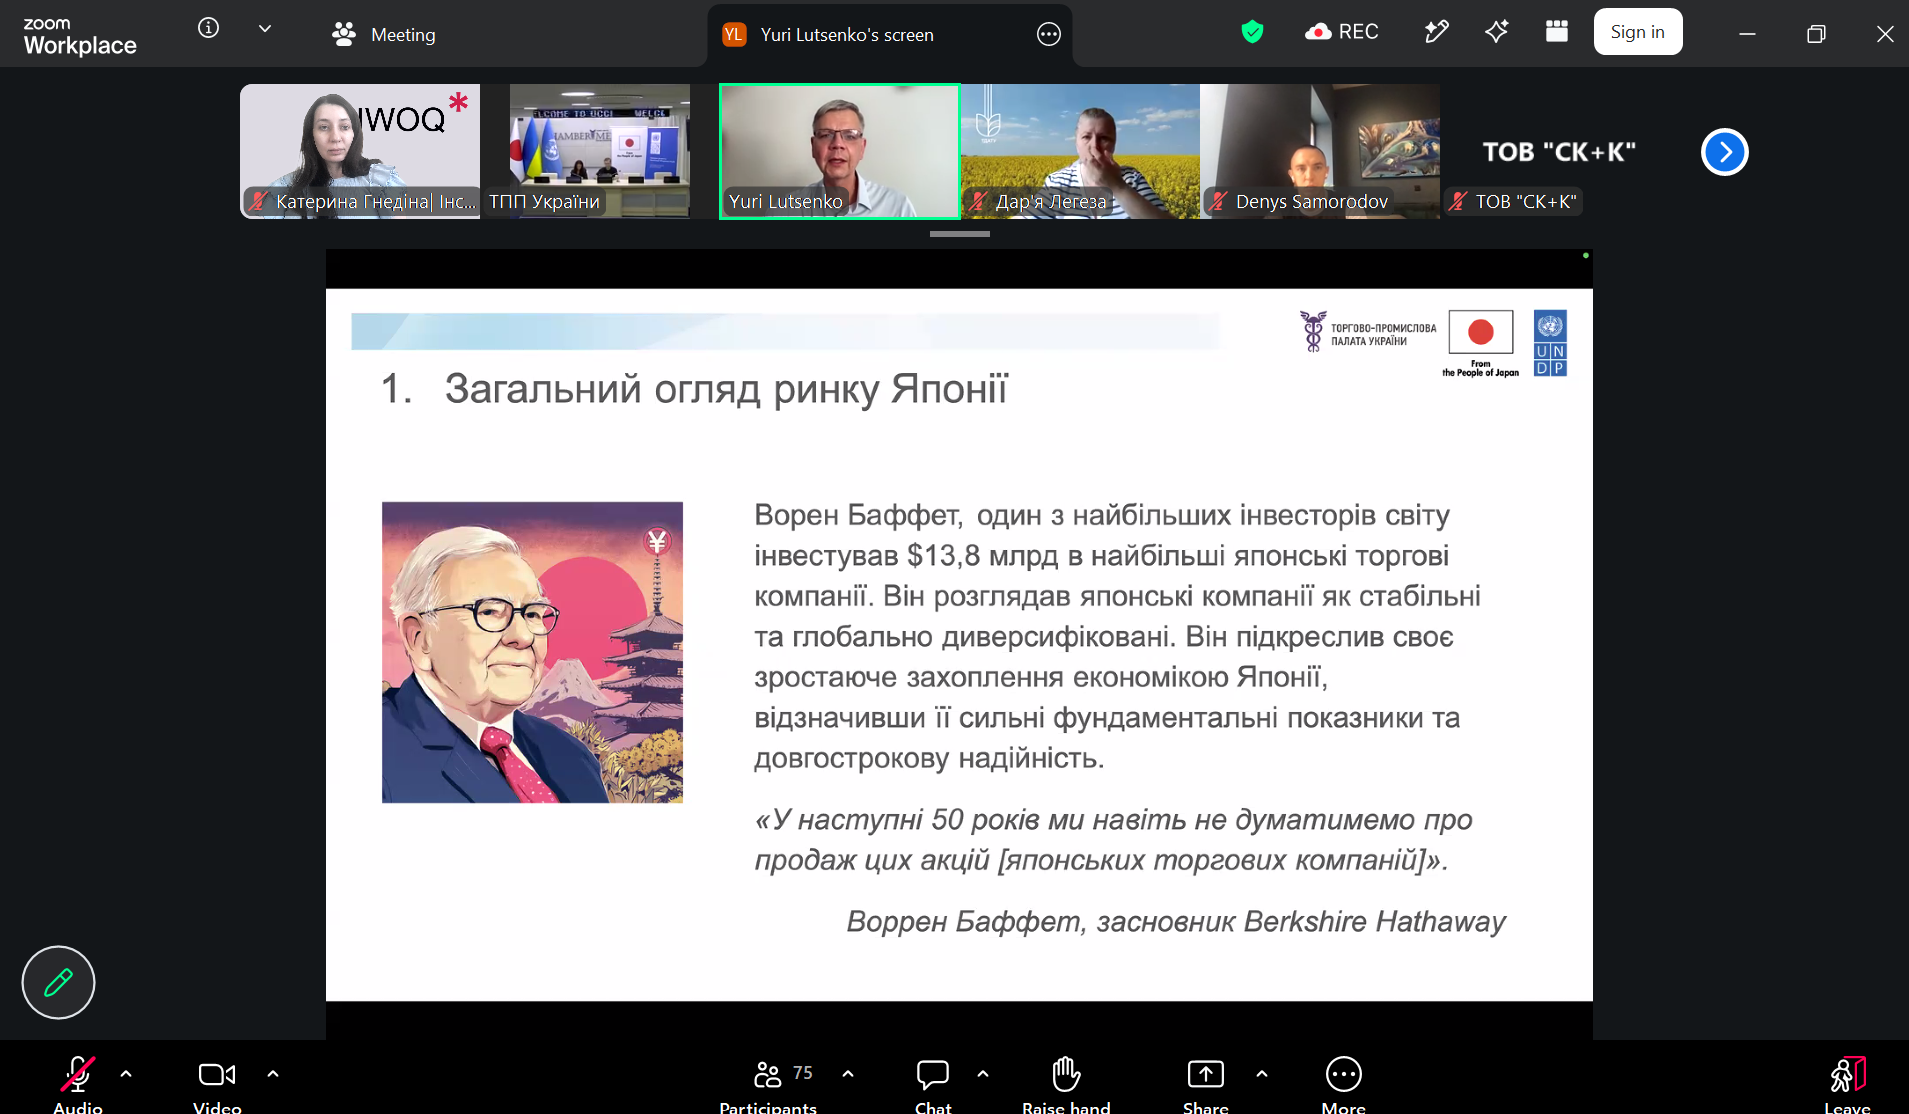Open the More options menu
The width and height of the screenshot is (1909, 1114).
(x=1343, y=1084)
